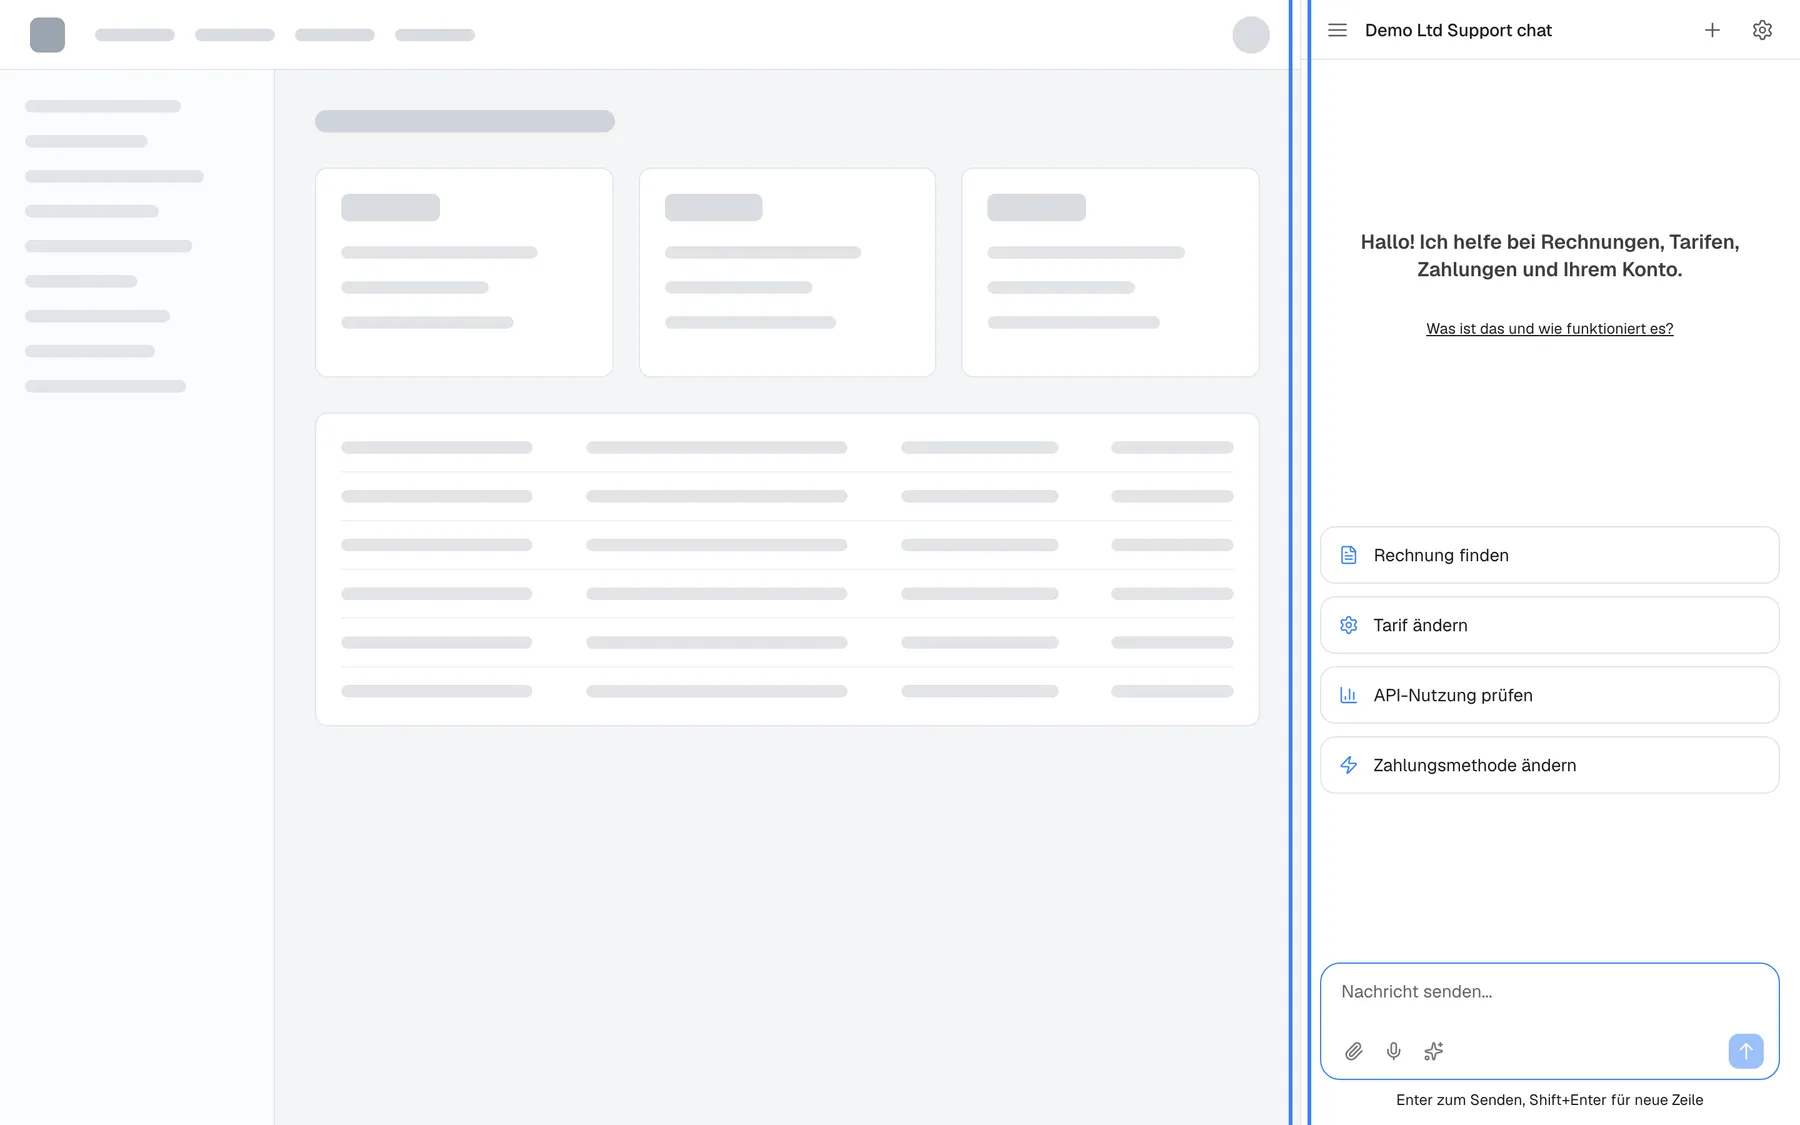Choose 'Tarif ändern' suggestion
The image size is (1800, 1125).
1549,625
